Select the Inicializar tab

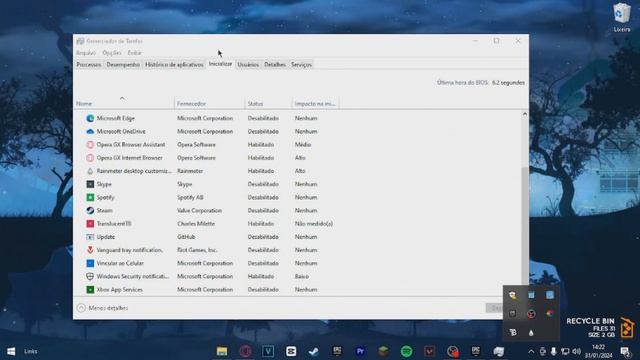220,64
